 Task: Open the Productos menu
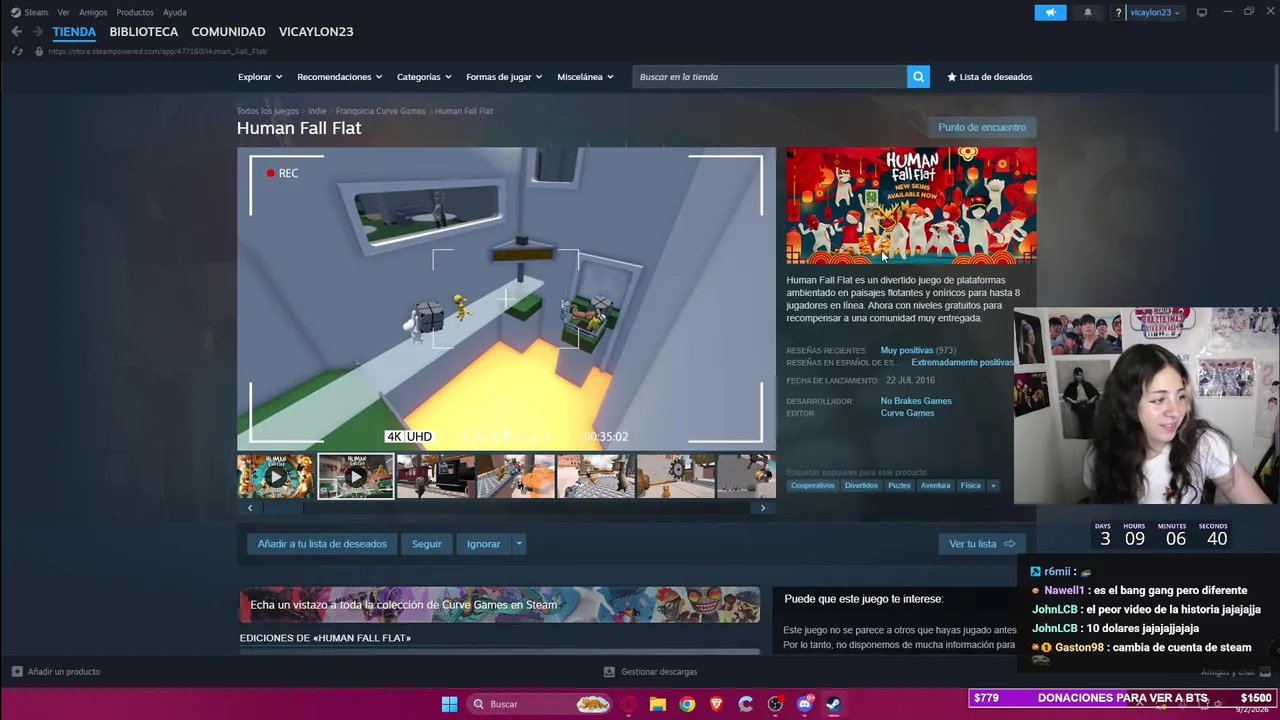135,12
